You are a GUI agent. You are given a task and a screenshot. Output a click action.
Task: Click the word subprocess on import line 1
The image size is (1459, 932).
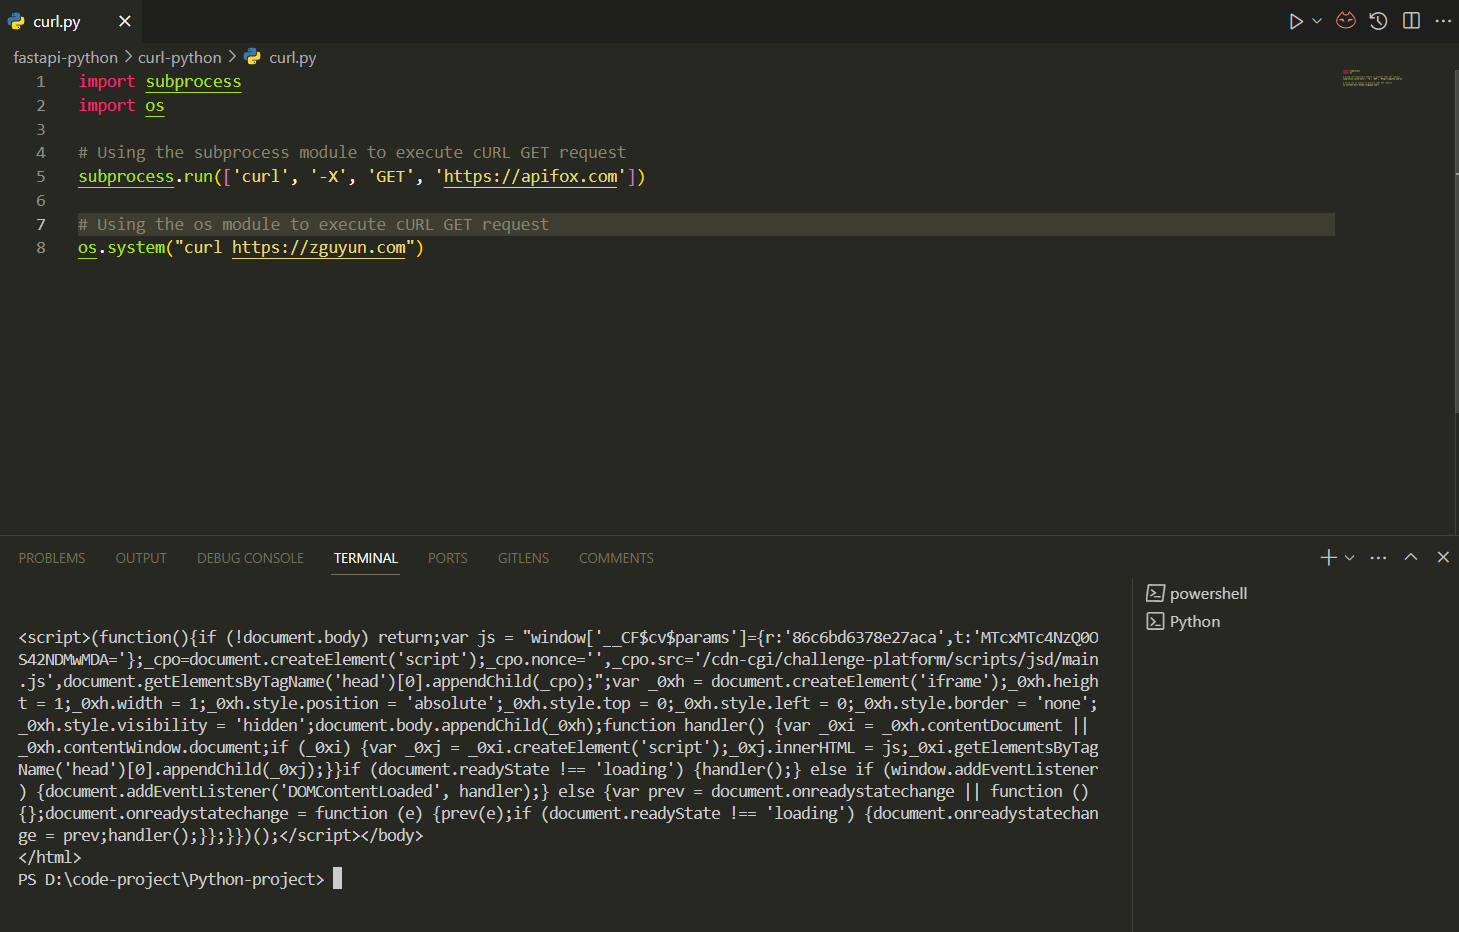click(193, 82)
